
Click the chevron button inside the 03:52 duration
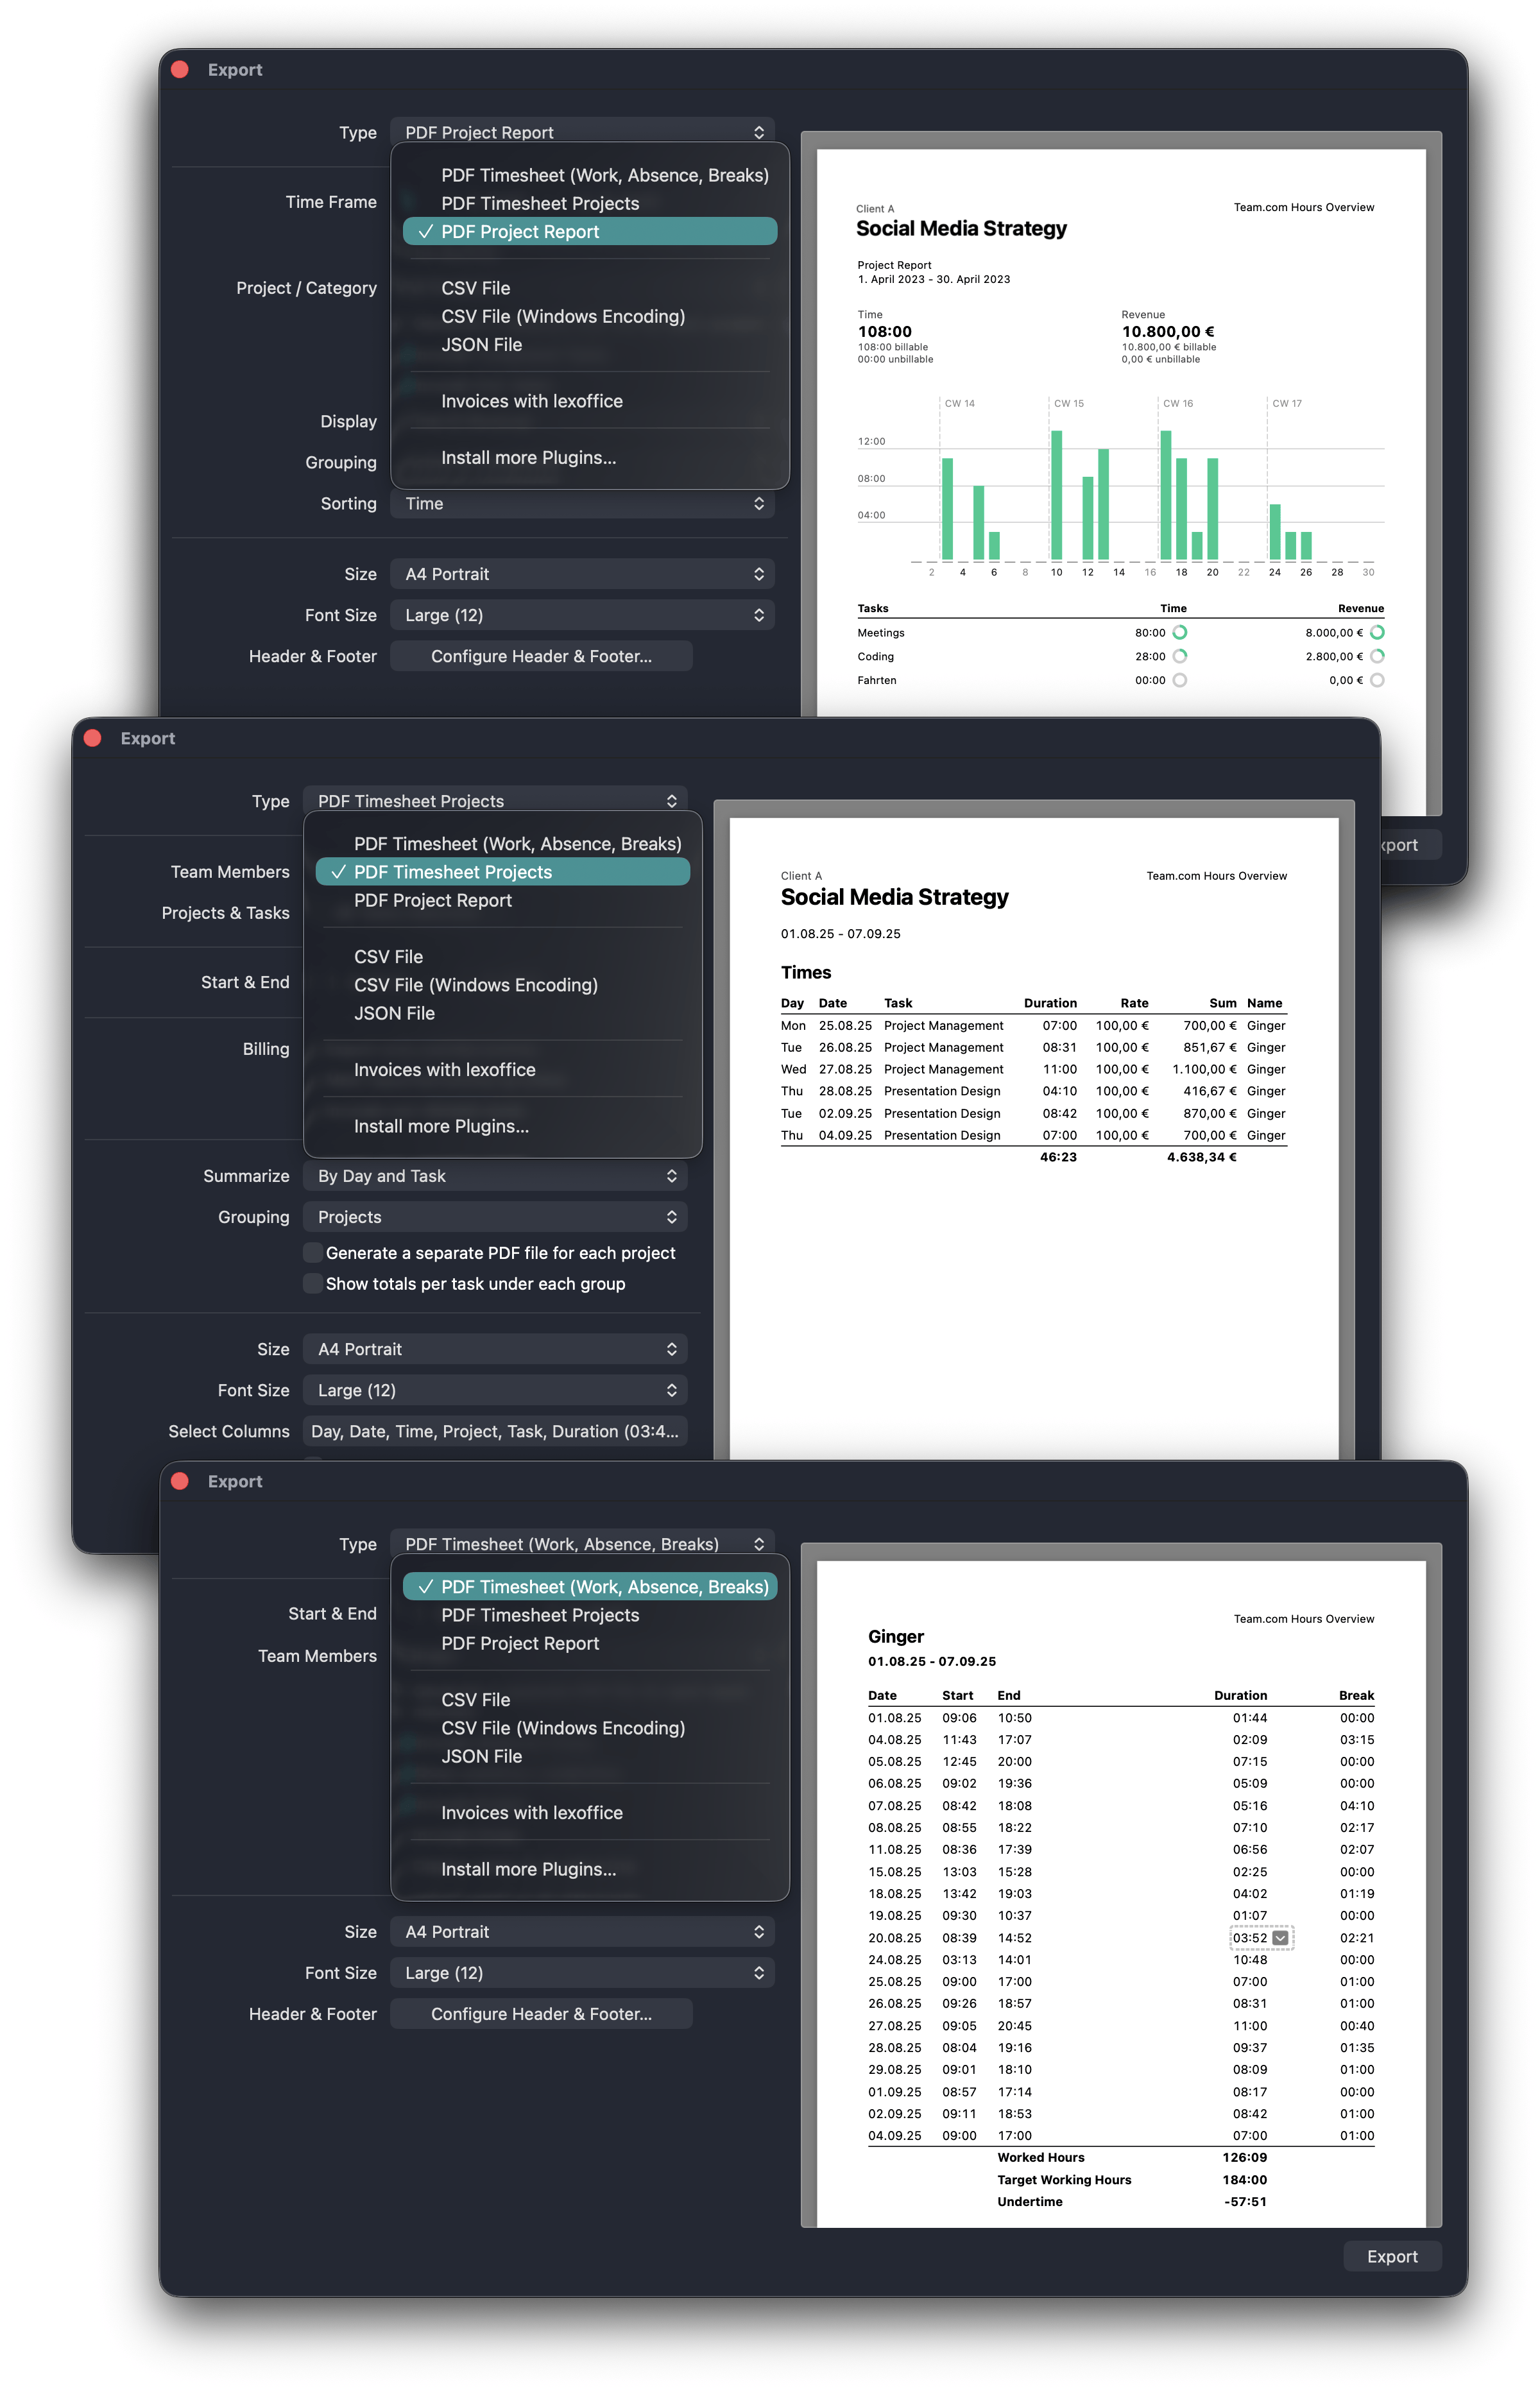point(1281,1938)
